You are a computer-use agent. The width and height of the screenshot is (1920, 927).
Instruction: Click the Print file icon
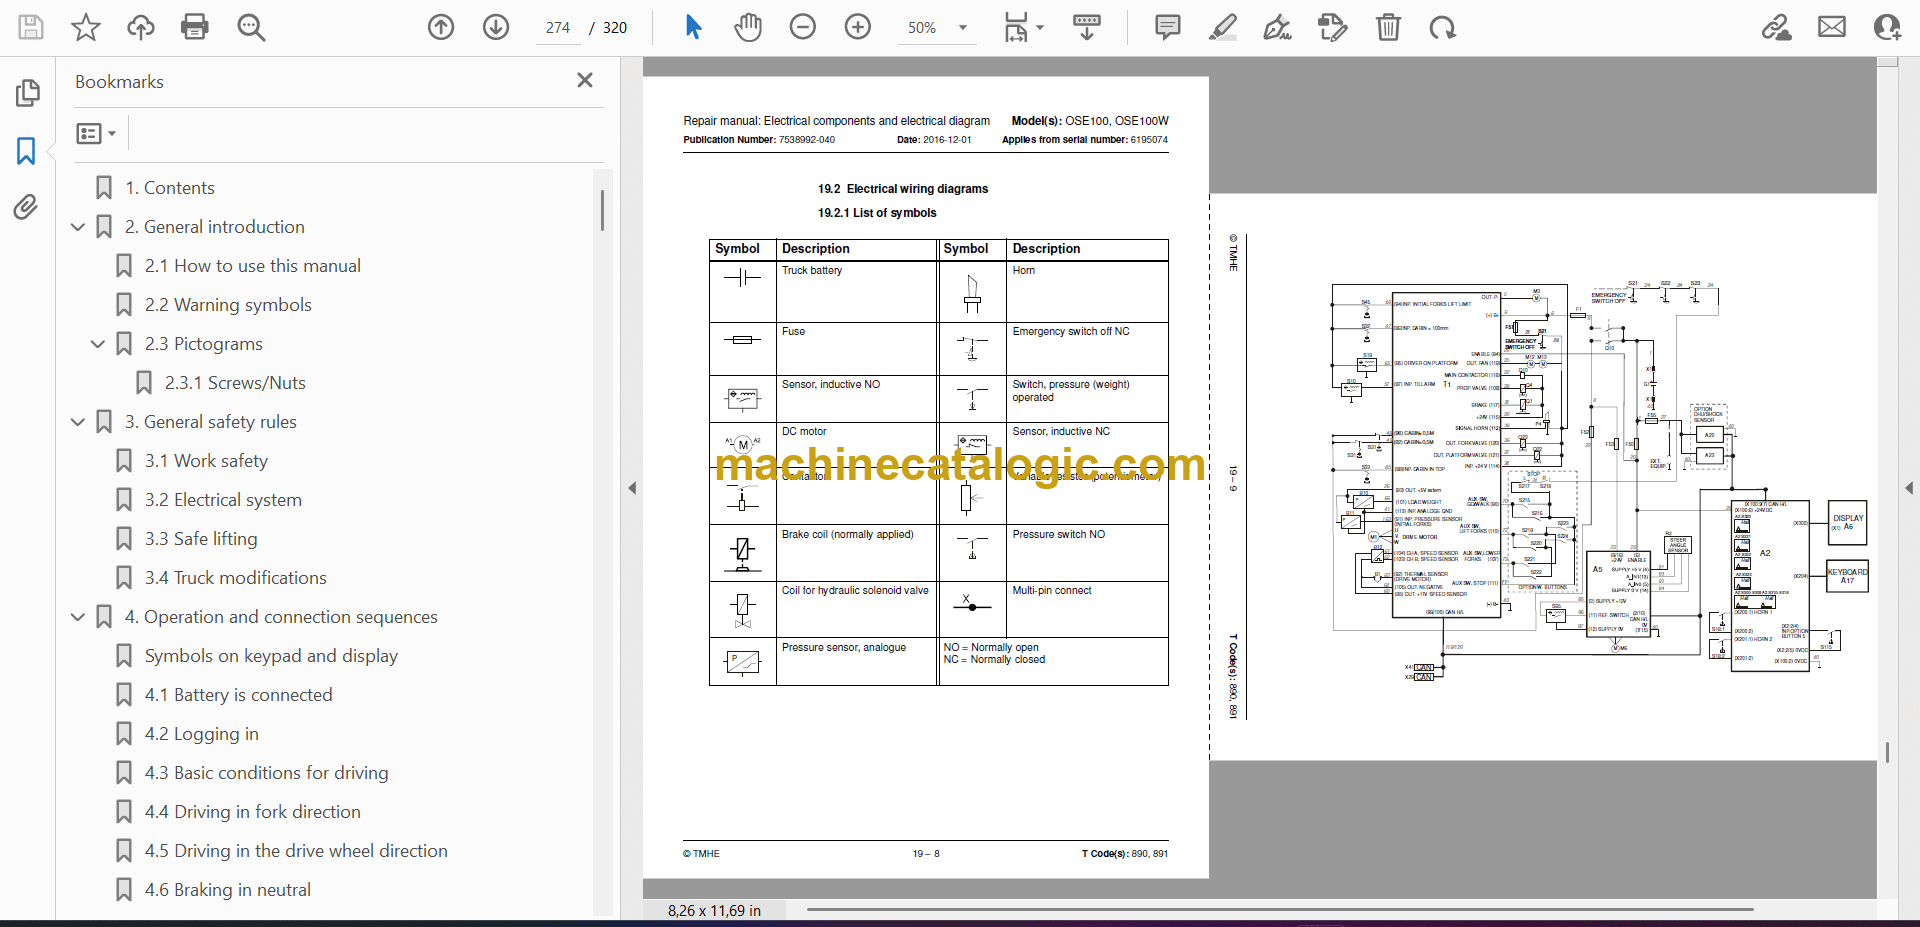194,27
